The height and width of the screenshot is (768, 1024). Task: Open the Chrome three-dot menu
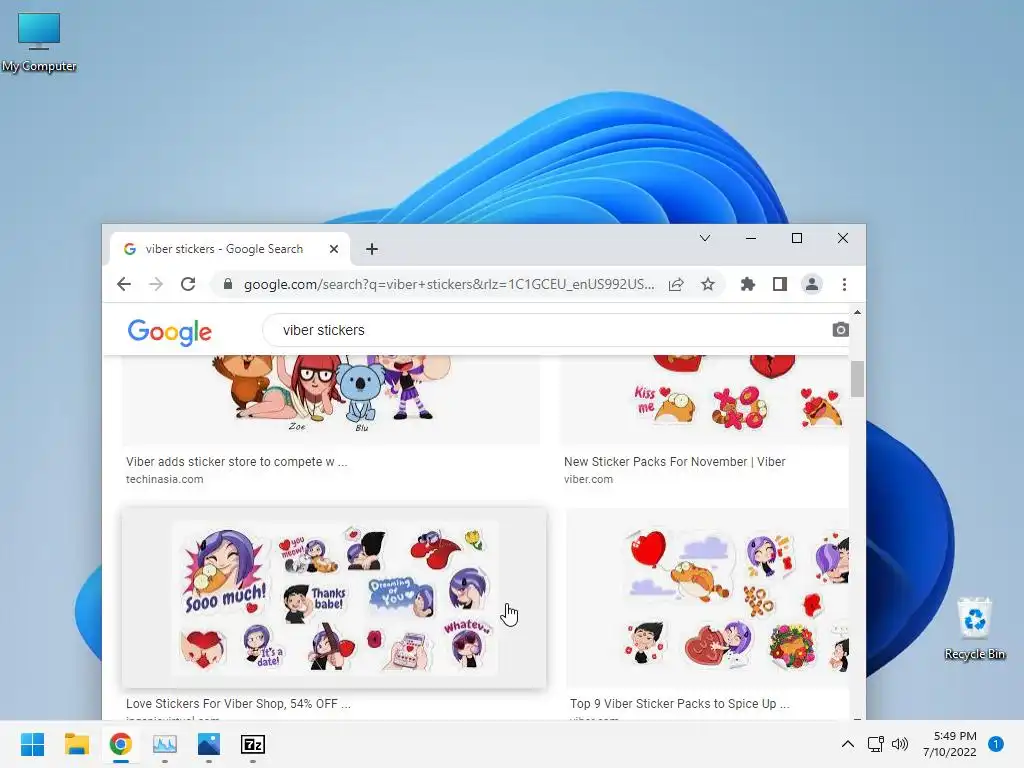click(x=844, y=284)
